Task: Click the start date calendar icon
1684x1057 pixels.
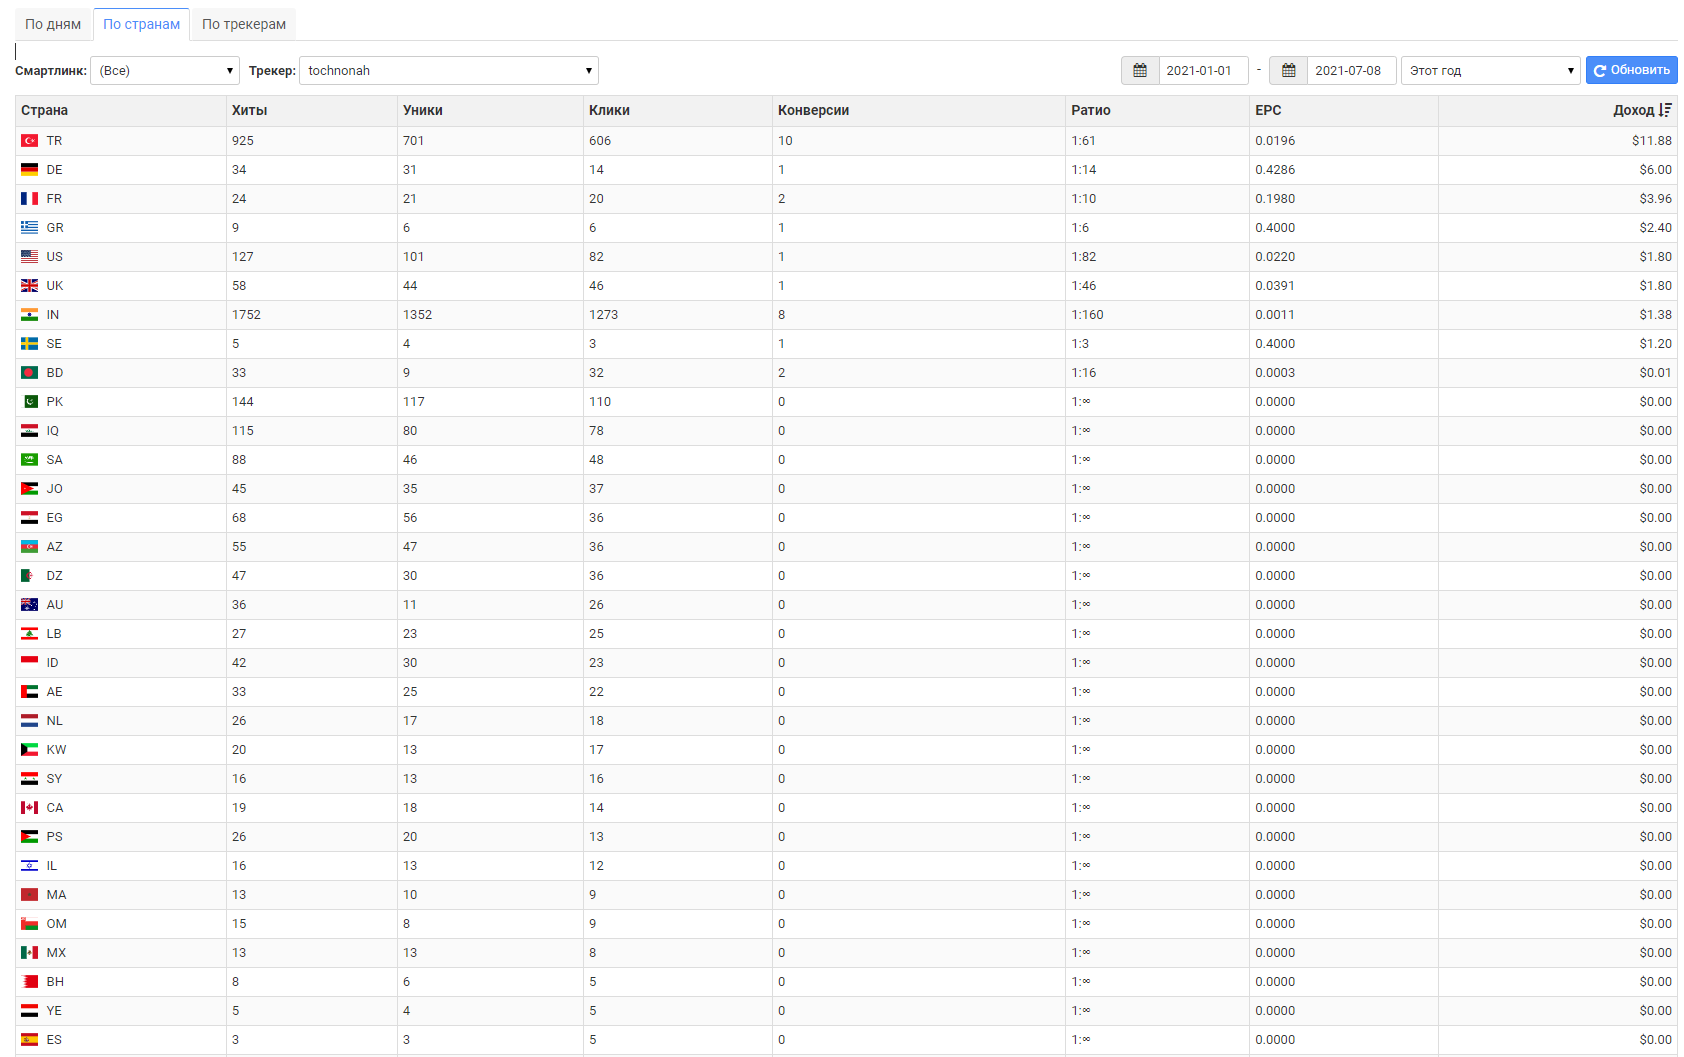Action: tap(1140, 71)
